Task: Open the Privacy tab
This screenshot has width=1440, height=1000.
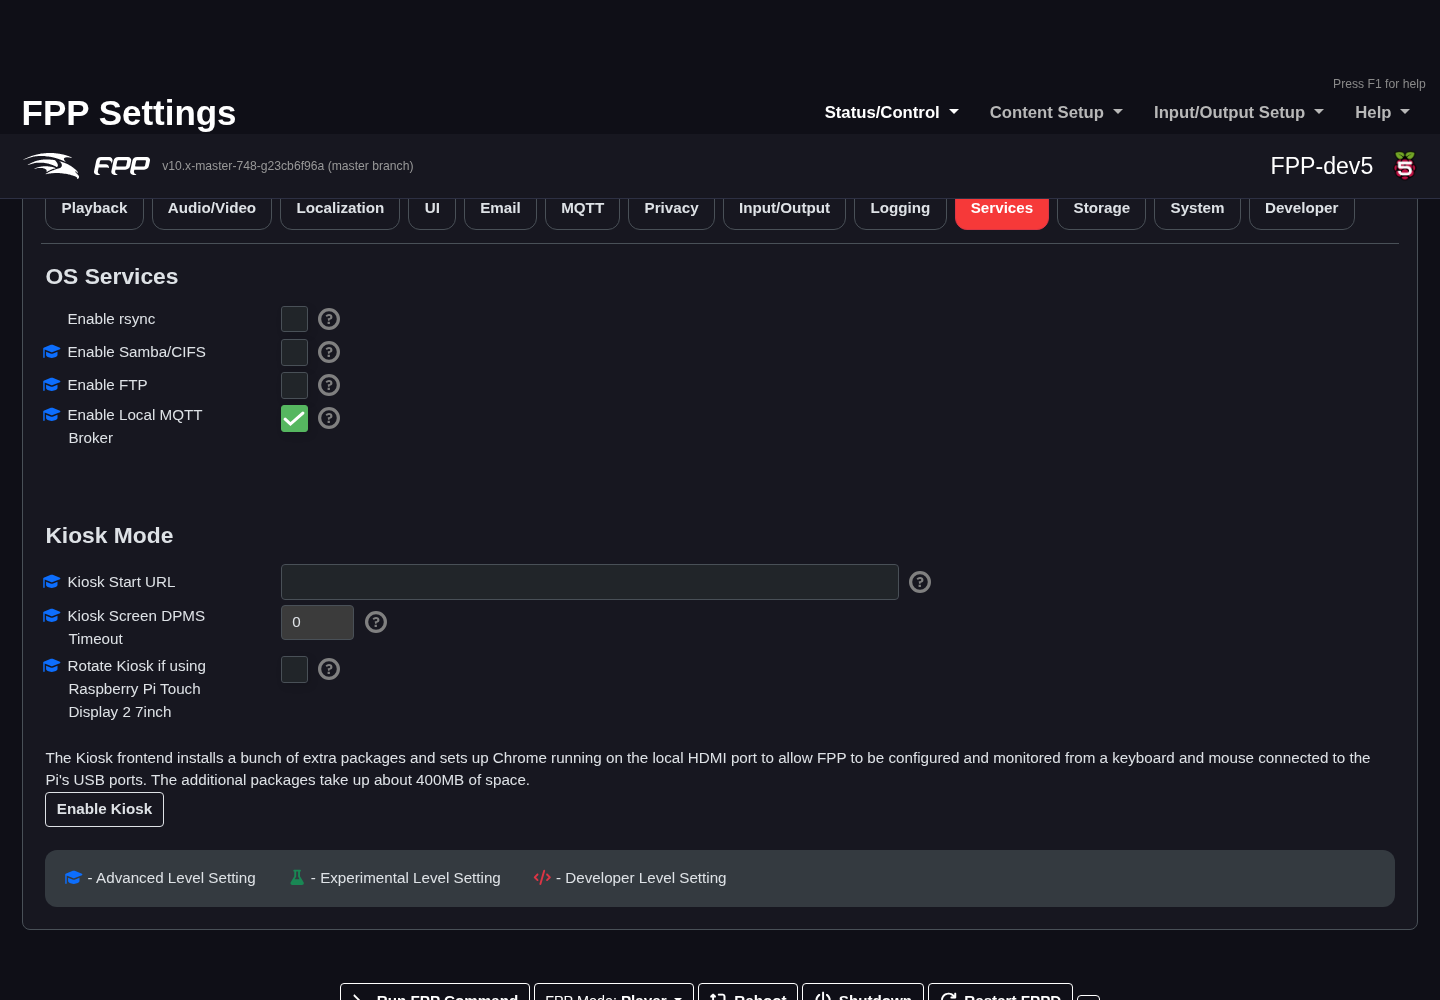Action: tap(671, 212)
